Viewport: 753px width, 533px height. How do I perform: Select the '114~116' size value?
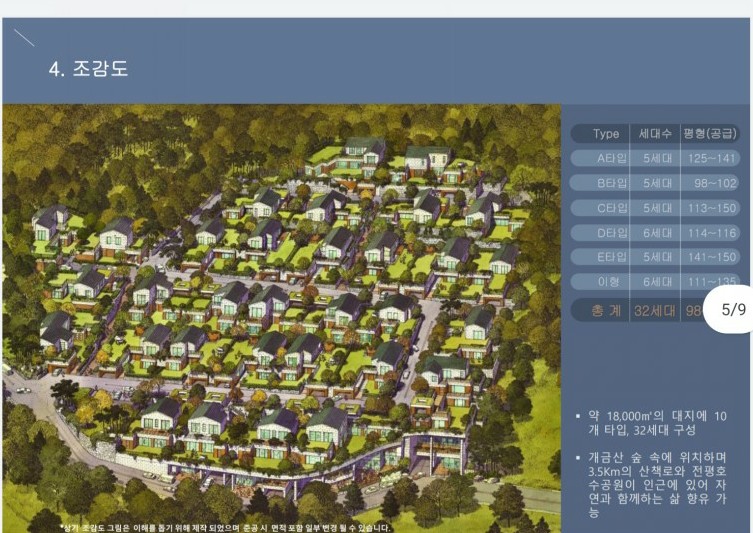[x=712, y=233]
